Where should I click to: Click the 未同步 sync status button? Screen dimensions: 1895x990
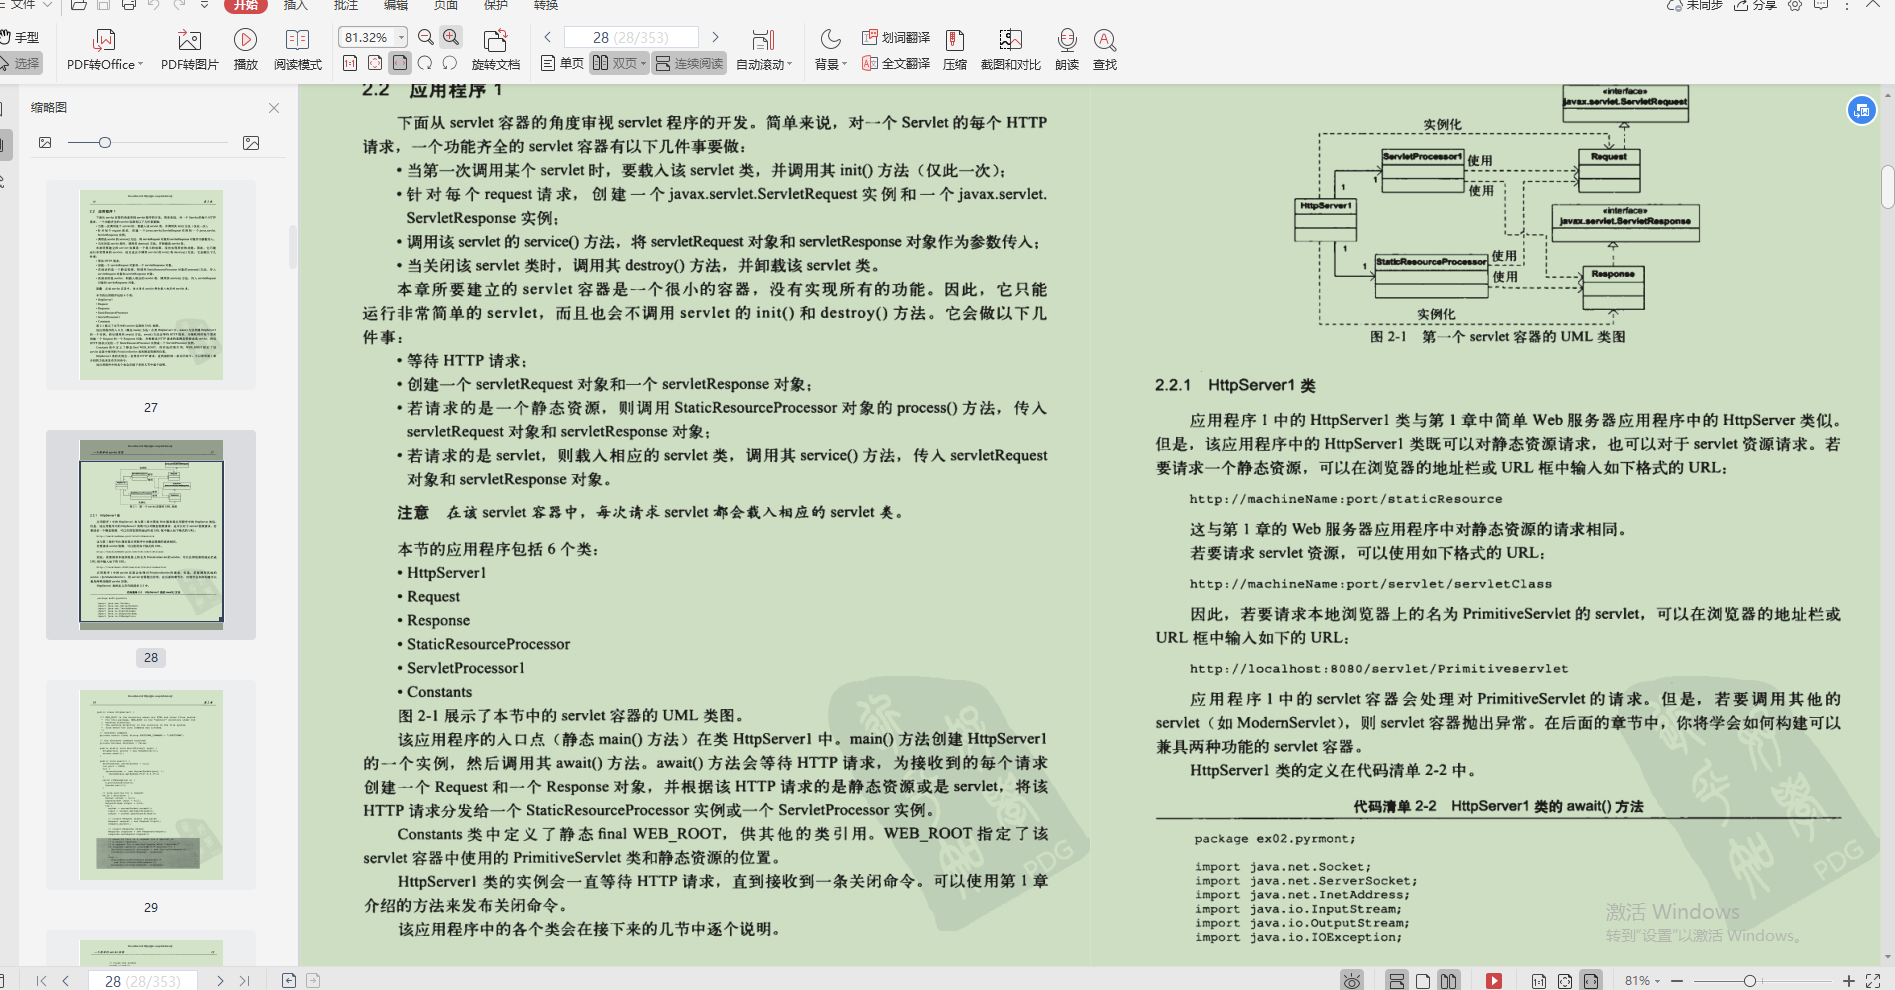[x=1694, y=5]
